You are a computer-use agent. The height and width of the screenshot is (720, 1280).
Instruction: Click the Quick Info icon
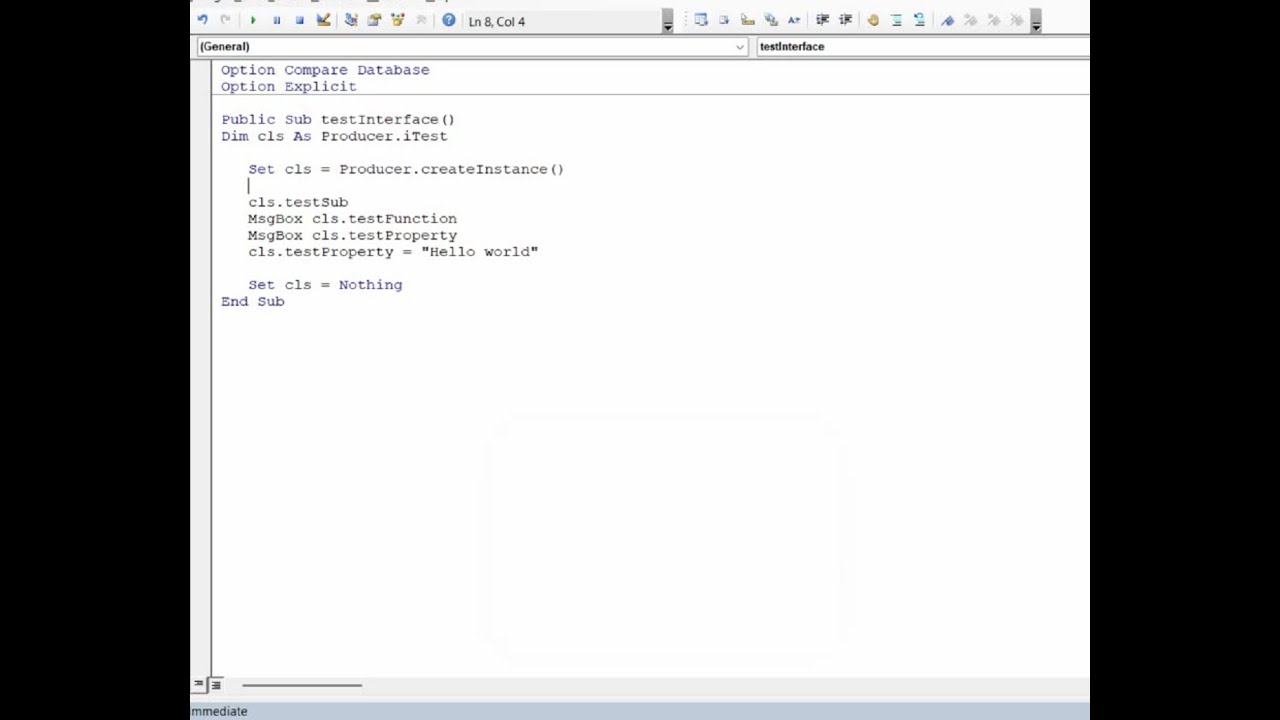point(747,20)
